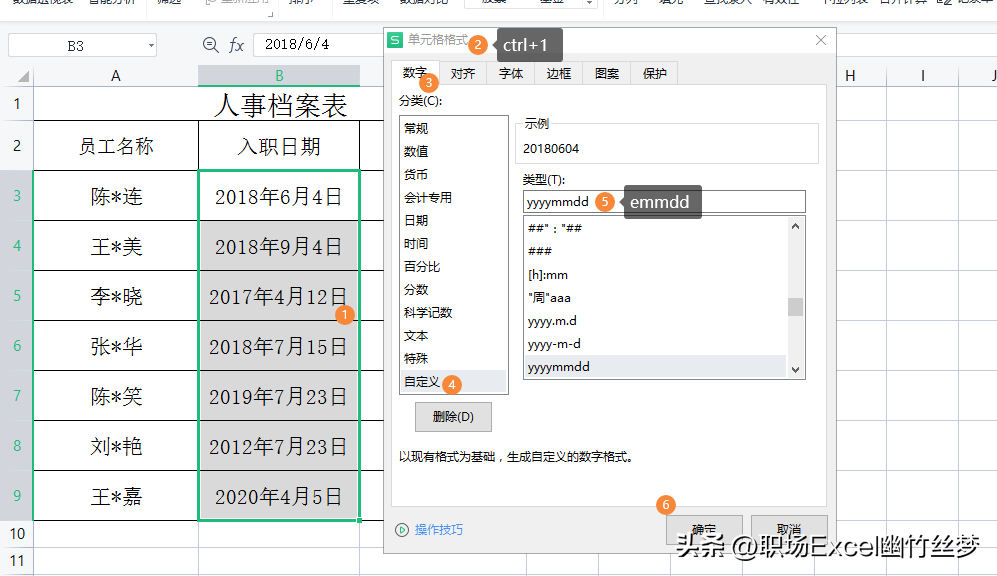Switch to the 字体 tab
This screenshot has width=997, height=576.
[511, 73]
